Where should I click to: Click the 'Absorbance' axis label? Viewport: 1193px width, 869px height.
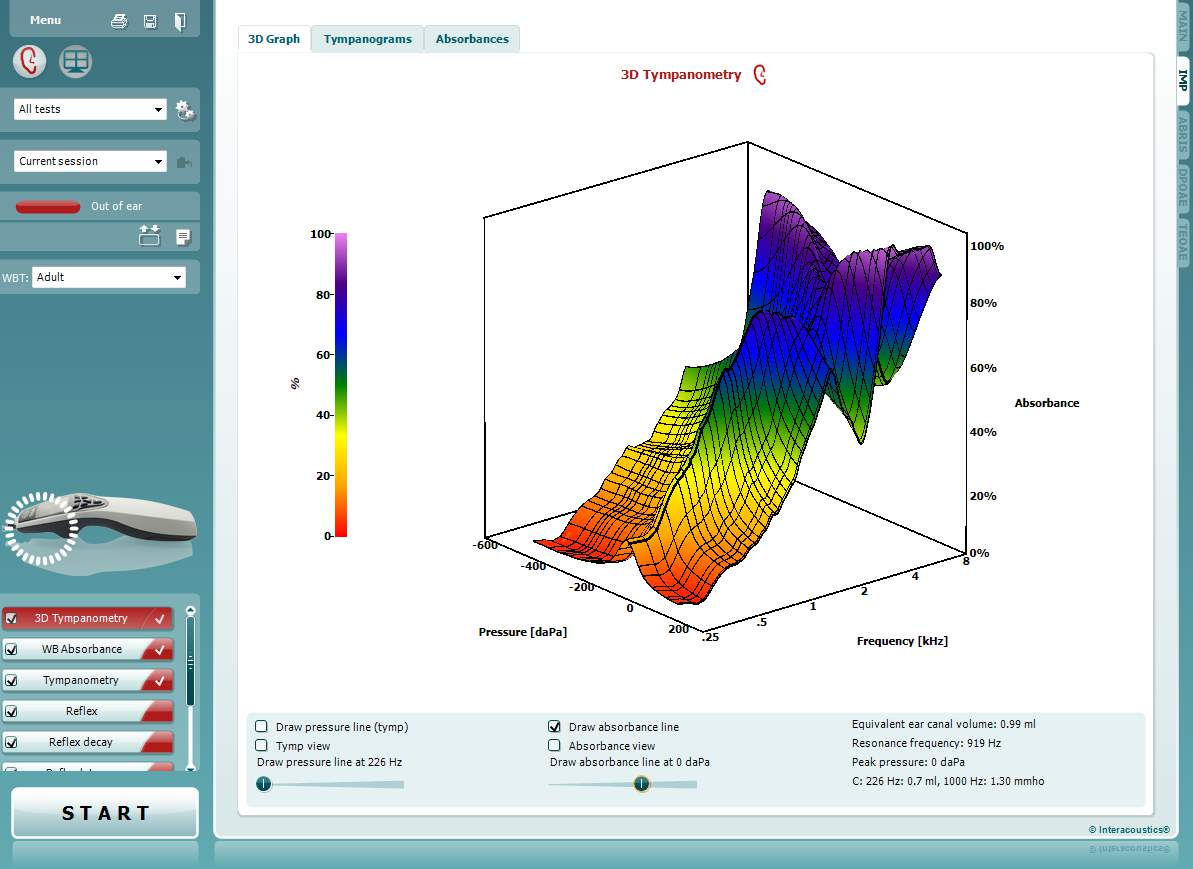click(x=1047, y=403)
